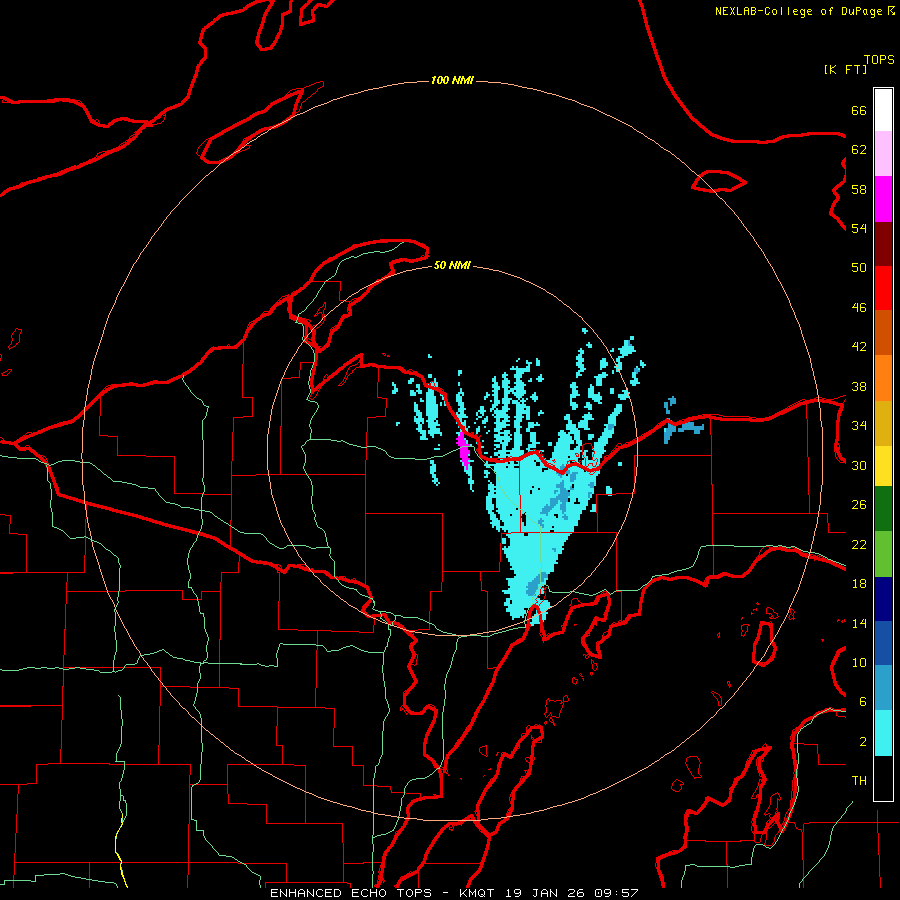Click the 14 legend value
Screen dimensions: 900x900
(859, 623)
